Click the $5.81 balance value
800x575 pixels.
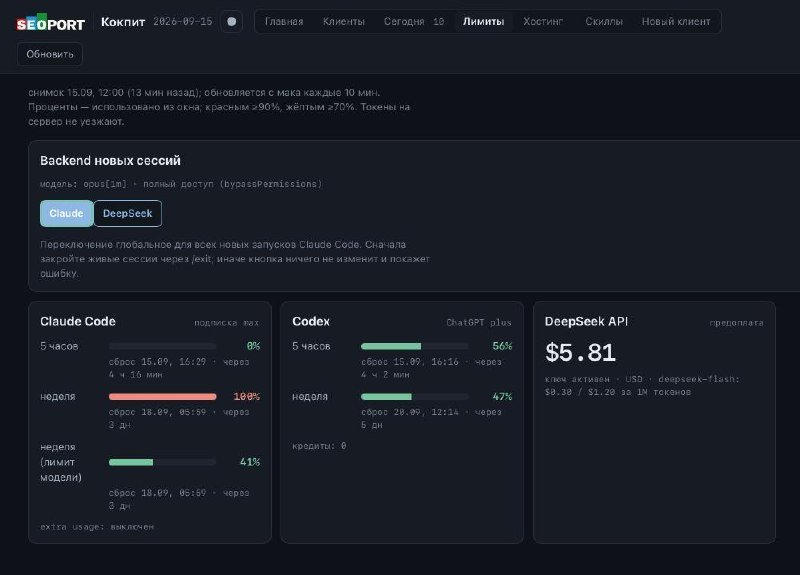[x=581, y=353]
